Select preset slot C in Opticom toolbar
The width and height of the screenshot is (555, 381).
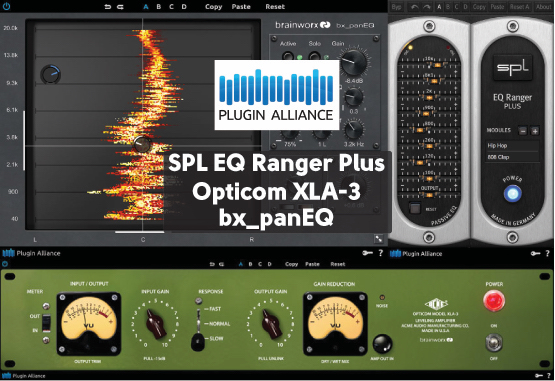(260, 264)
